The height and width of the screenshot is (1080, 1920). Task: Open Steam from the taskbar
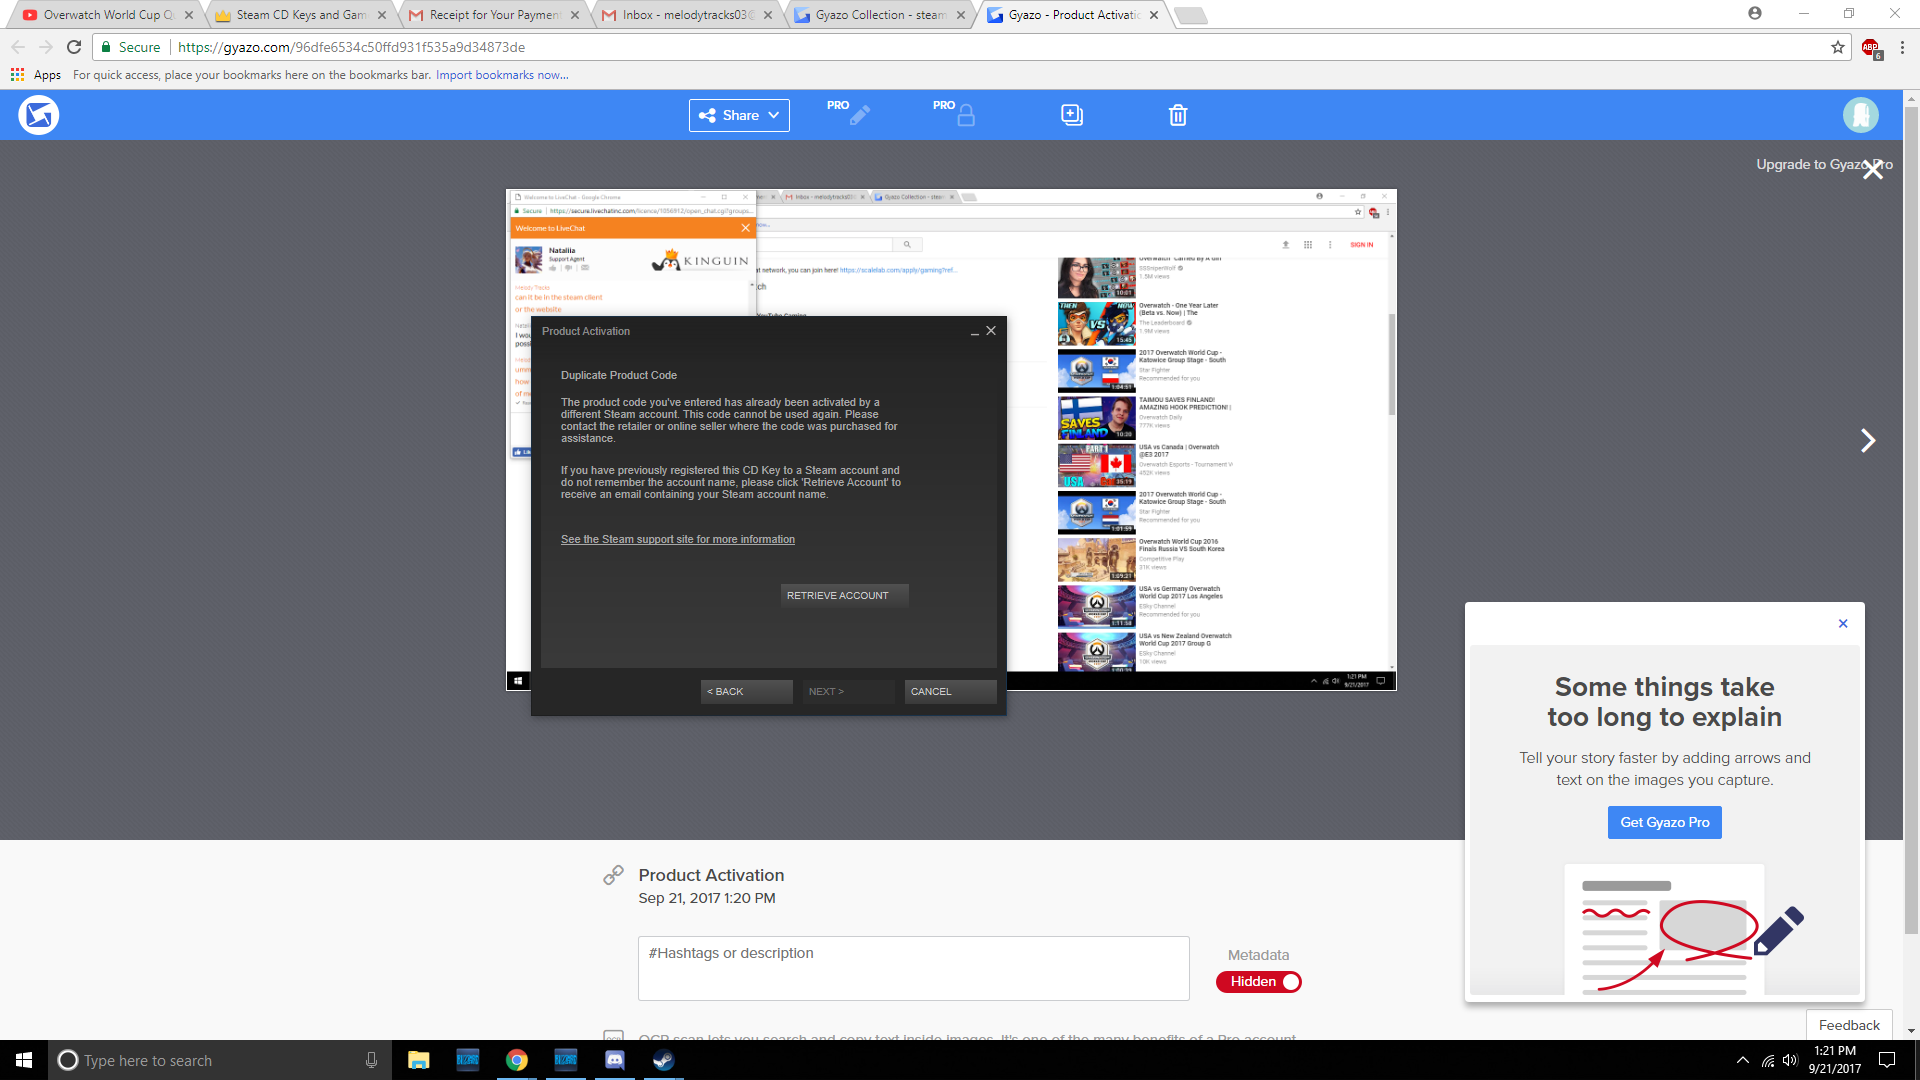pos(663,1060)
